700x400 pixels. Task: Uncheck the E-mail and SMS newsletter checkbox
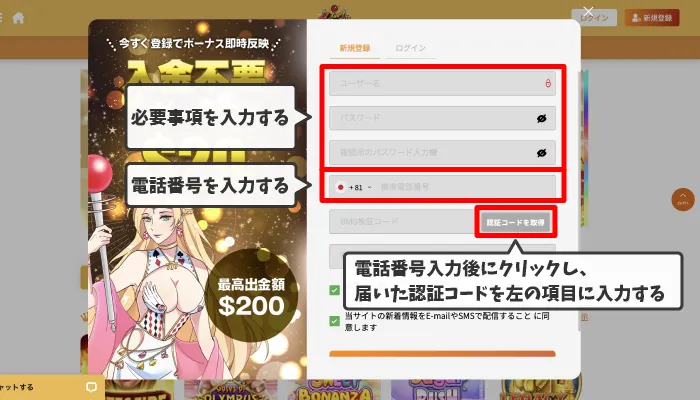point(334,321)
